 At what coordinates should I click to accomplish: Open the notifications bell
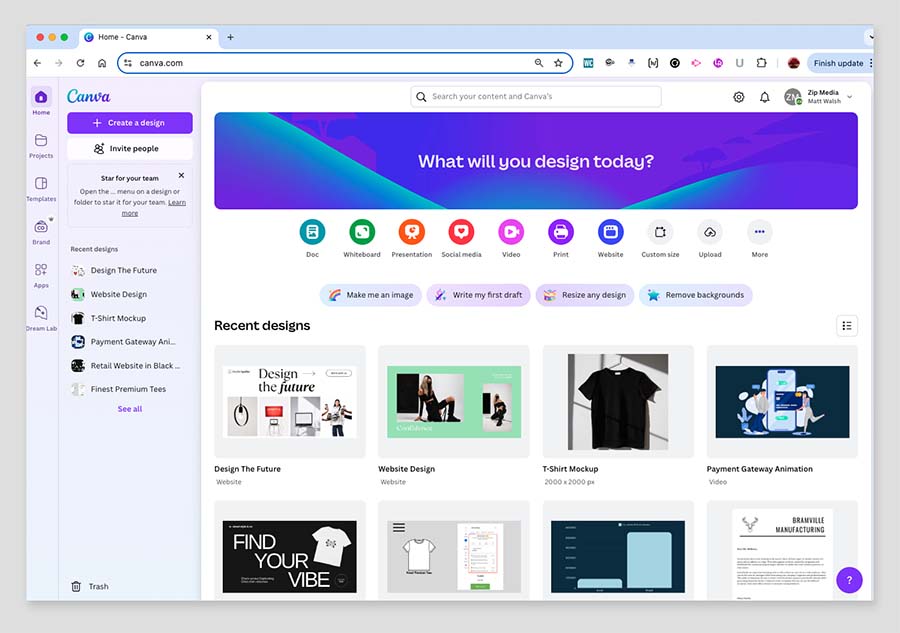pos(765,97)
